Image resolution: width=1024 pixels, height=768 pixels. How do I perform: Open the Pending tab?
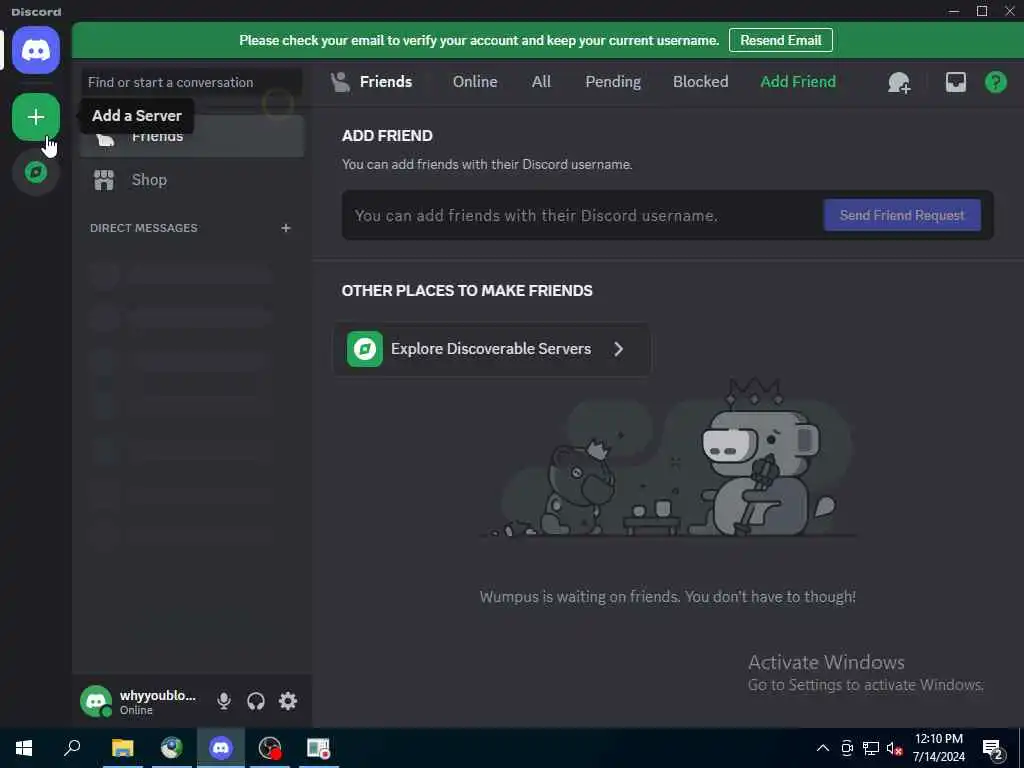pyautogui.click(x=613, y=82)
